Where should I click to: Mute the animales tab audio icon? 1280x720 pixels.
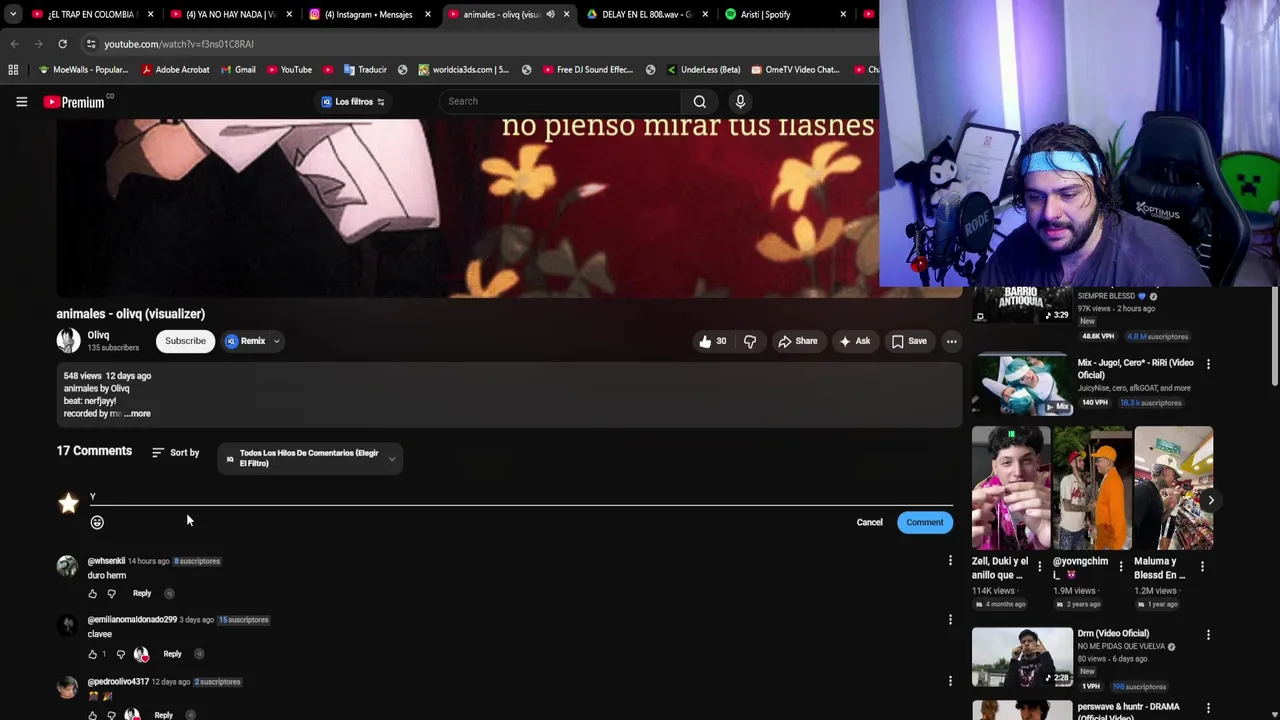click(550, 14)
